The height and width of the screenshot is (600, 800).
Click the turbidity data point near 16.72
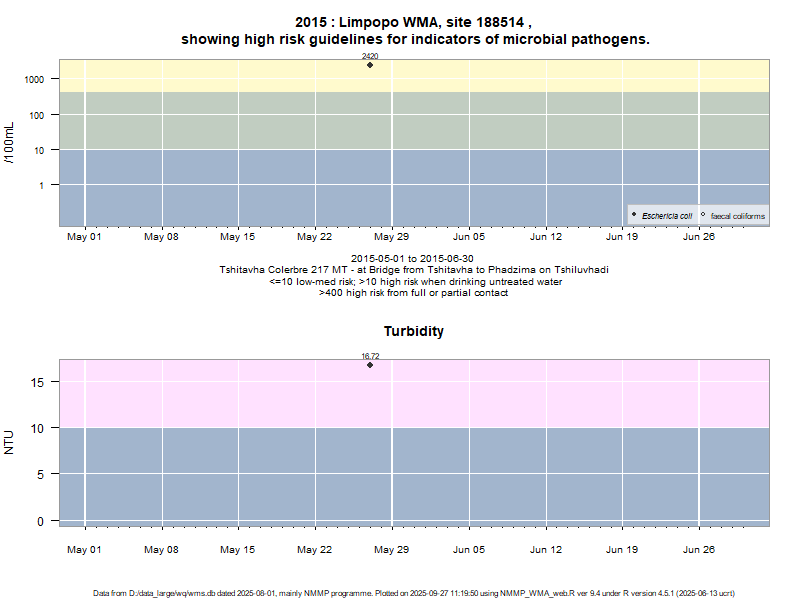370,364
